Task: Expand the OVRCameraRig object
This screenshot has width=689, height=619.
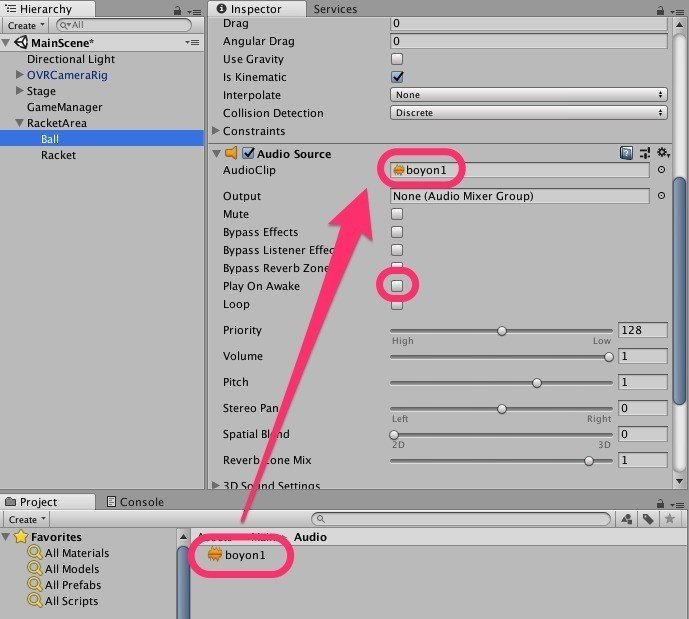Action: [x=19, y=74]
